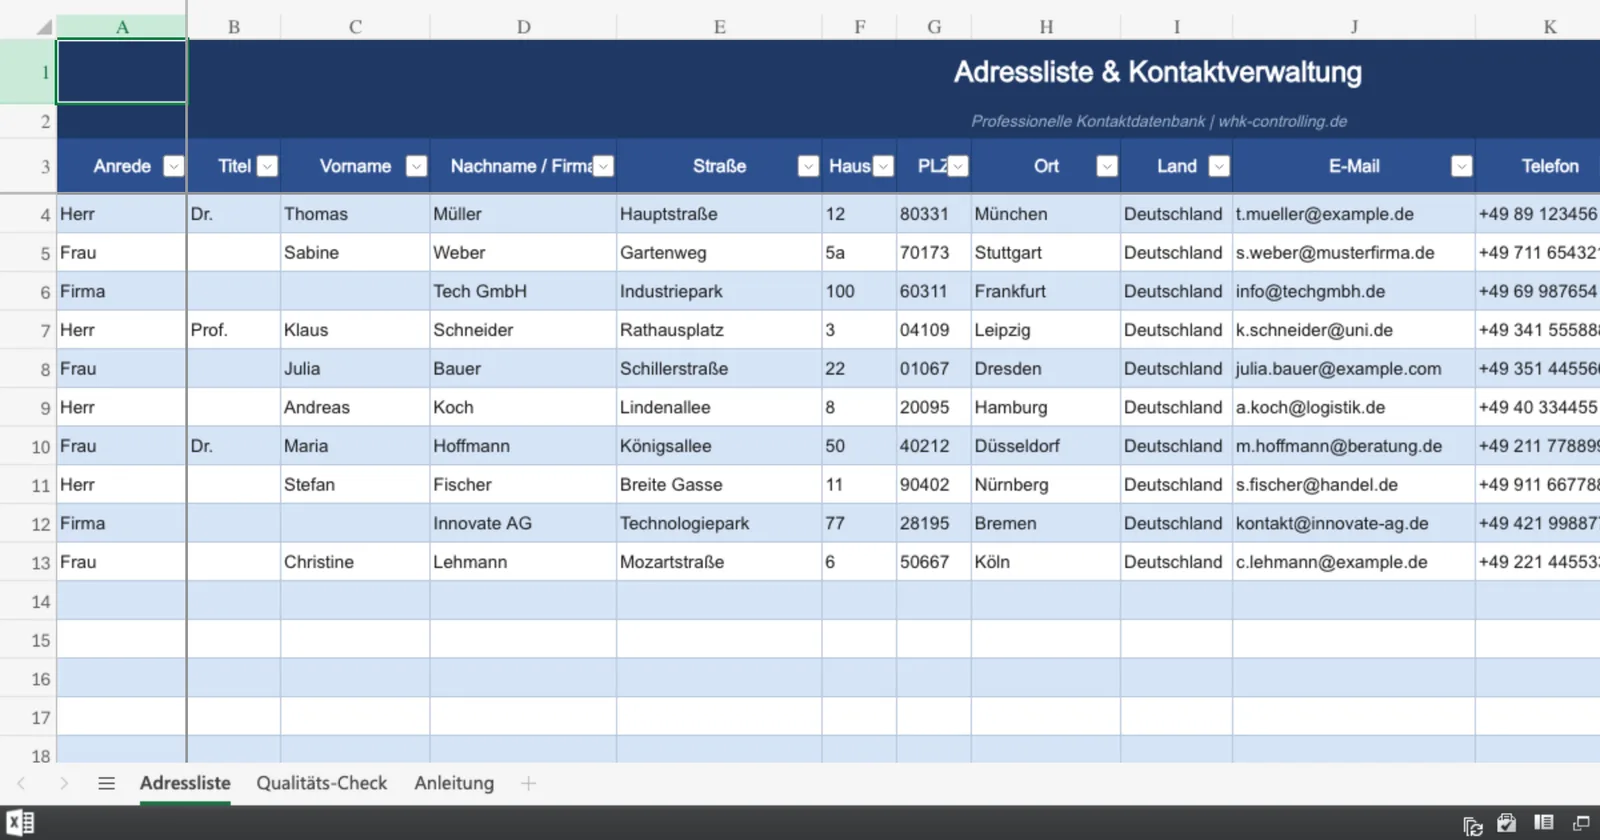Select the cell containing Rathausplatz
Image resolution: width=1600 pixels, height=840 pixels.
[x=719, y=330]
